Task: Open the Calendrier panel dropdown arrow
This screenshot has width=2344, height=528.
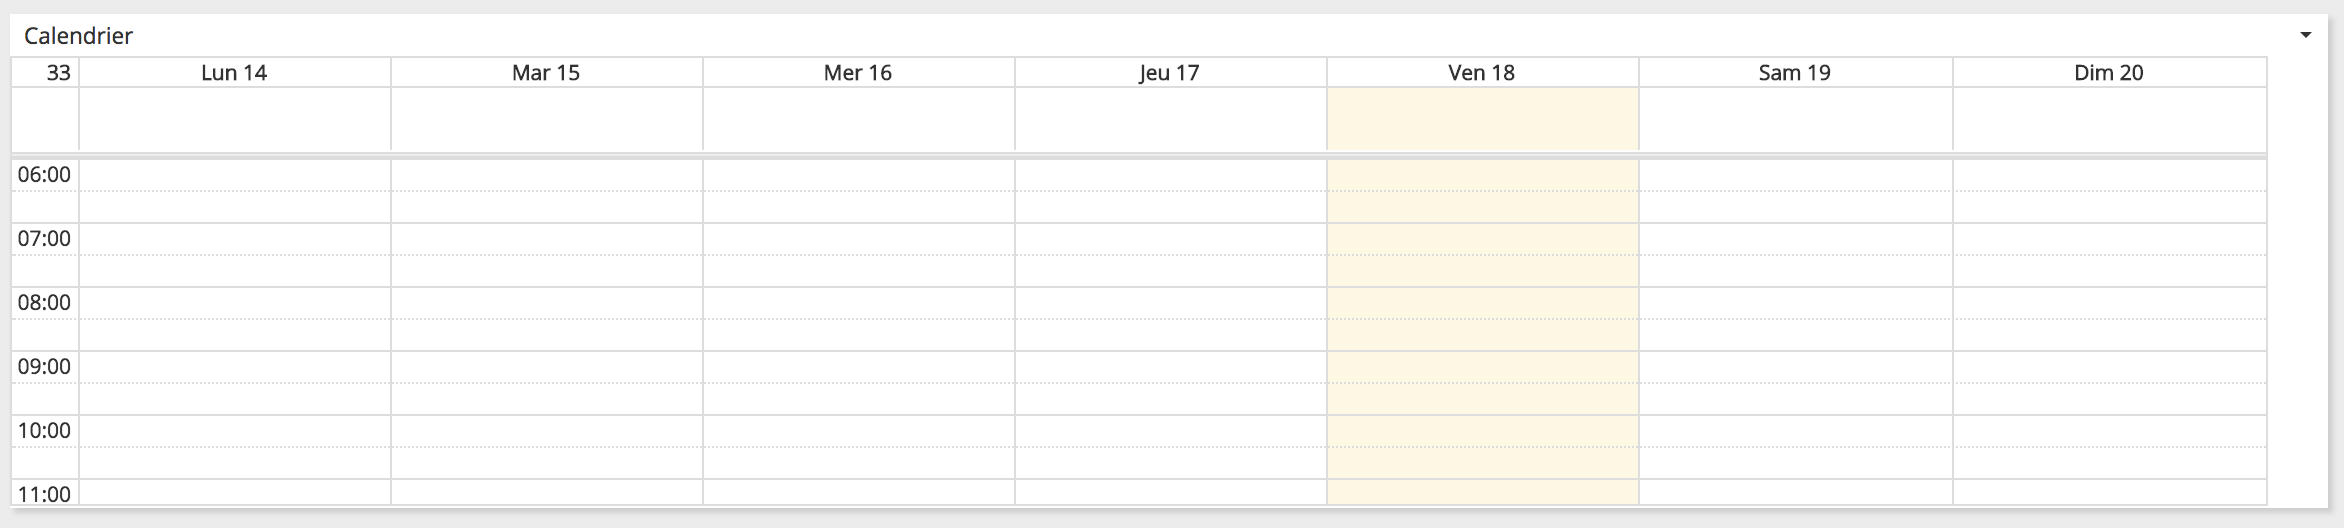Action: pyautogui.click(x=2306, y=36)
